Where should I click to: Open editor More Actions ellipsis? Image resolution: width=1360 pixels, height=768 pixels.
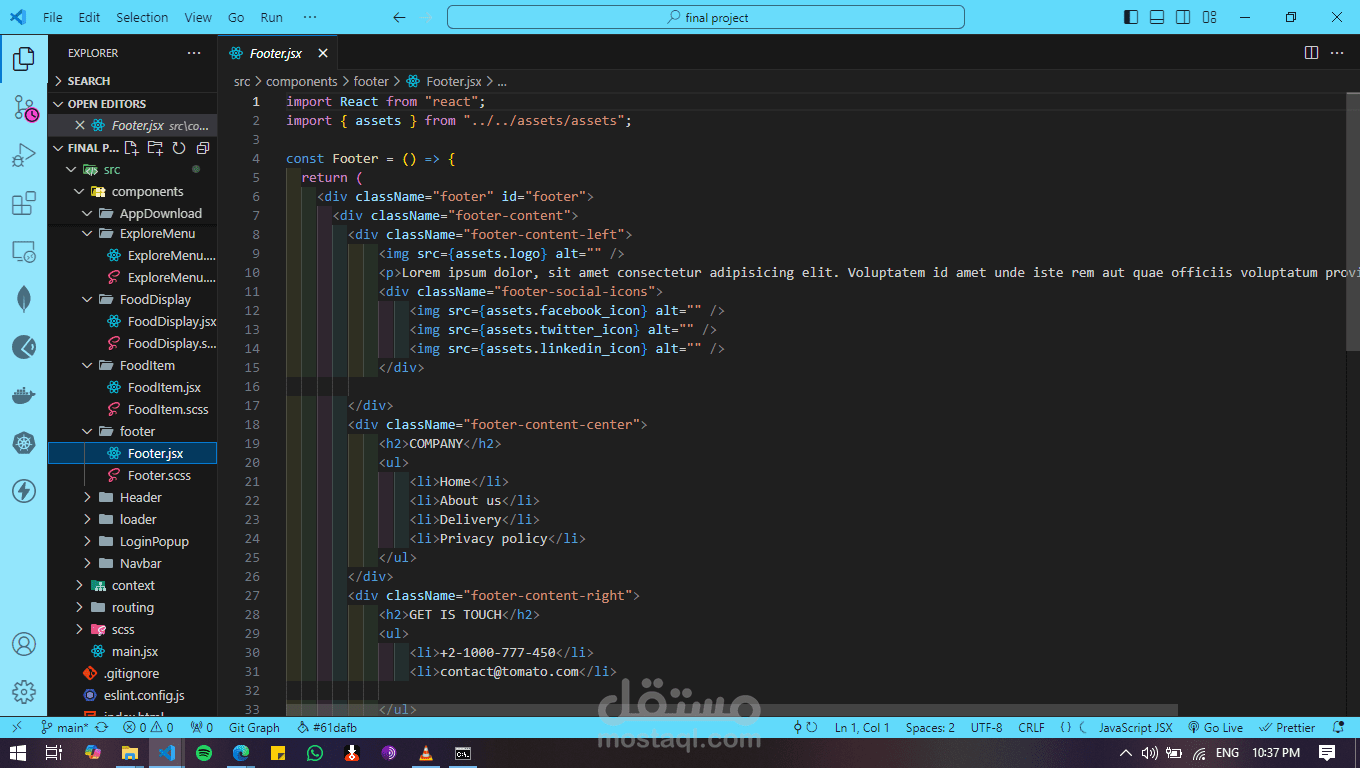[1337, 53]
